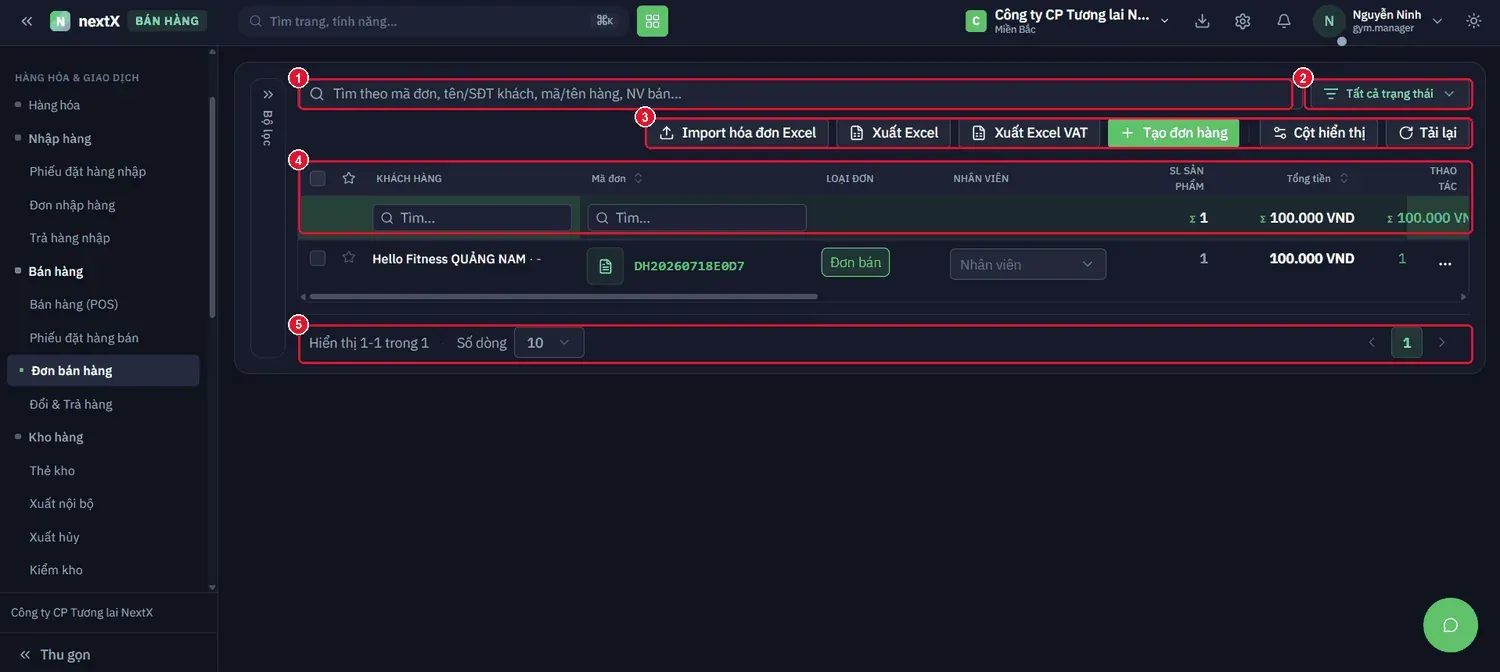
Task: Go to the next page arrow
Action: click(x=1441, y=343)
